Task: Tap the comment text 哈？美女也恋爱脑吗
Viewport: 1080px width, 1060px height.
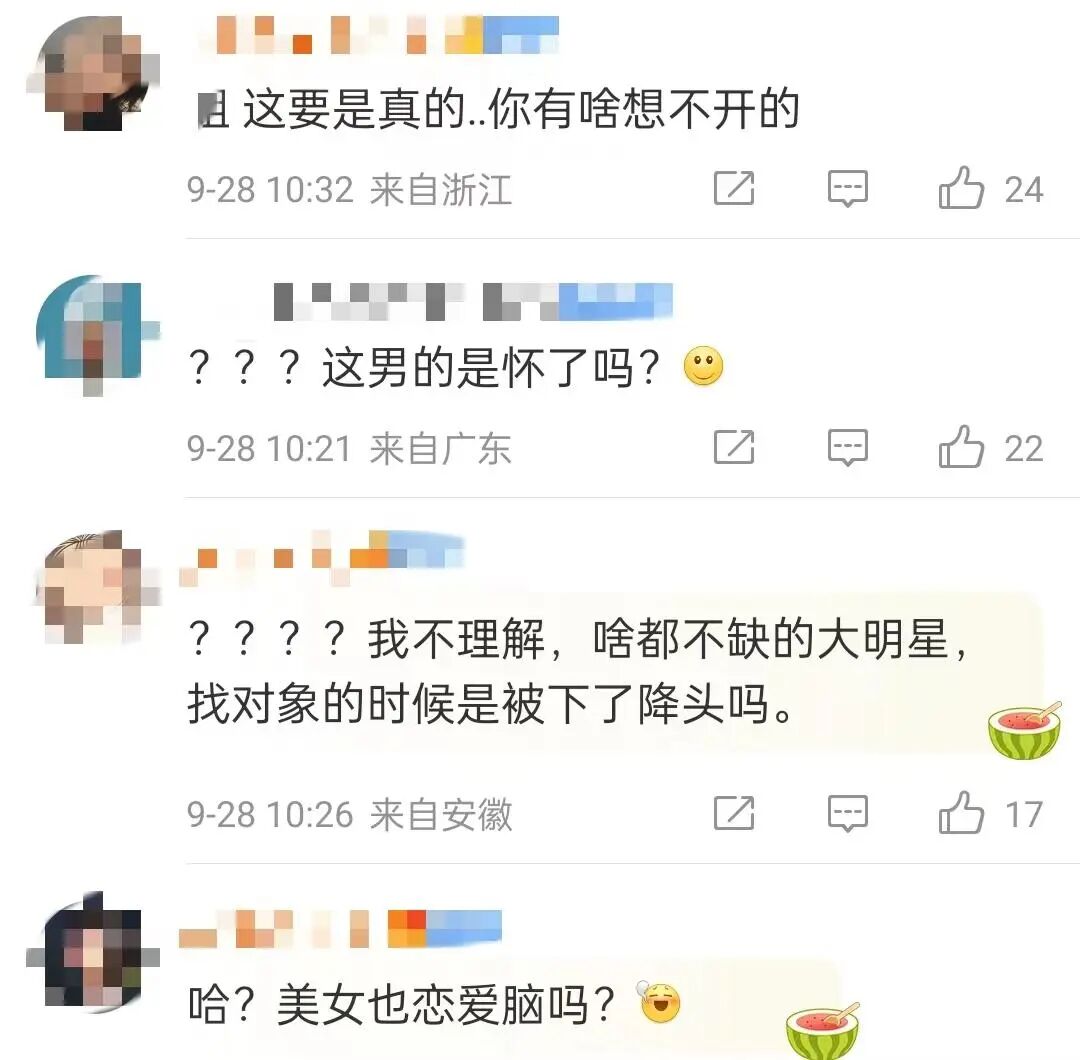Action: (x=401, y=1004)
